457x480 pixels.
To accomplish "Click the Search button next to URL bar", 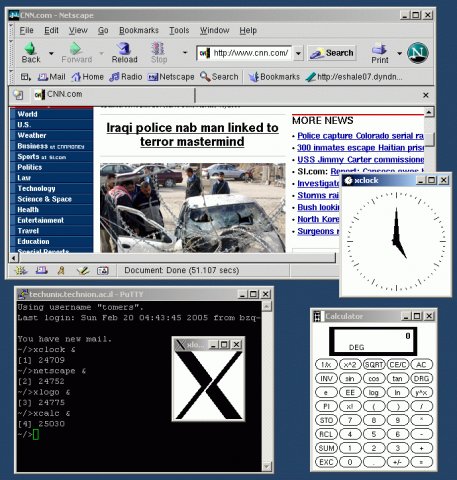I will pos(332,53).
